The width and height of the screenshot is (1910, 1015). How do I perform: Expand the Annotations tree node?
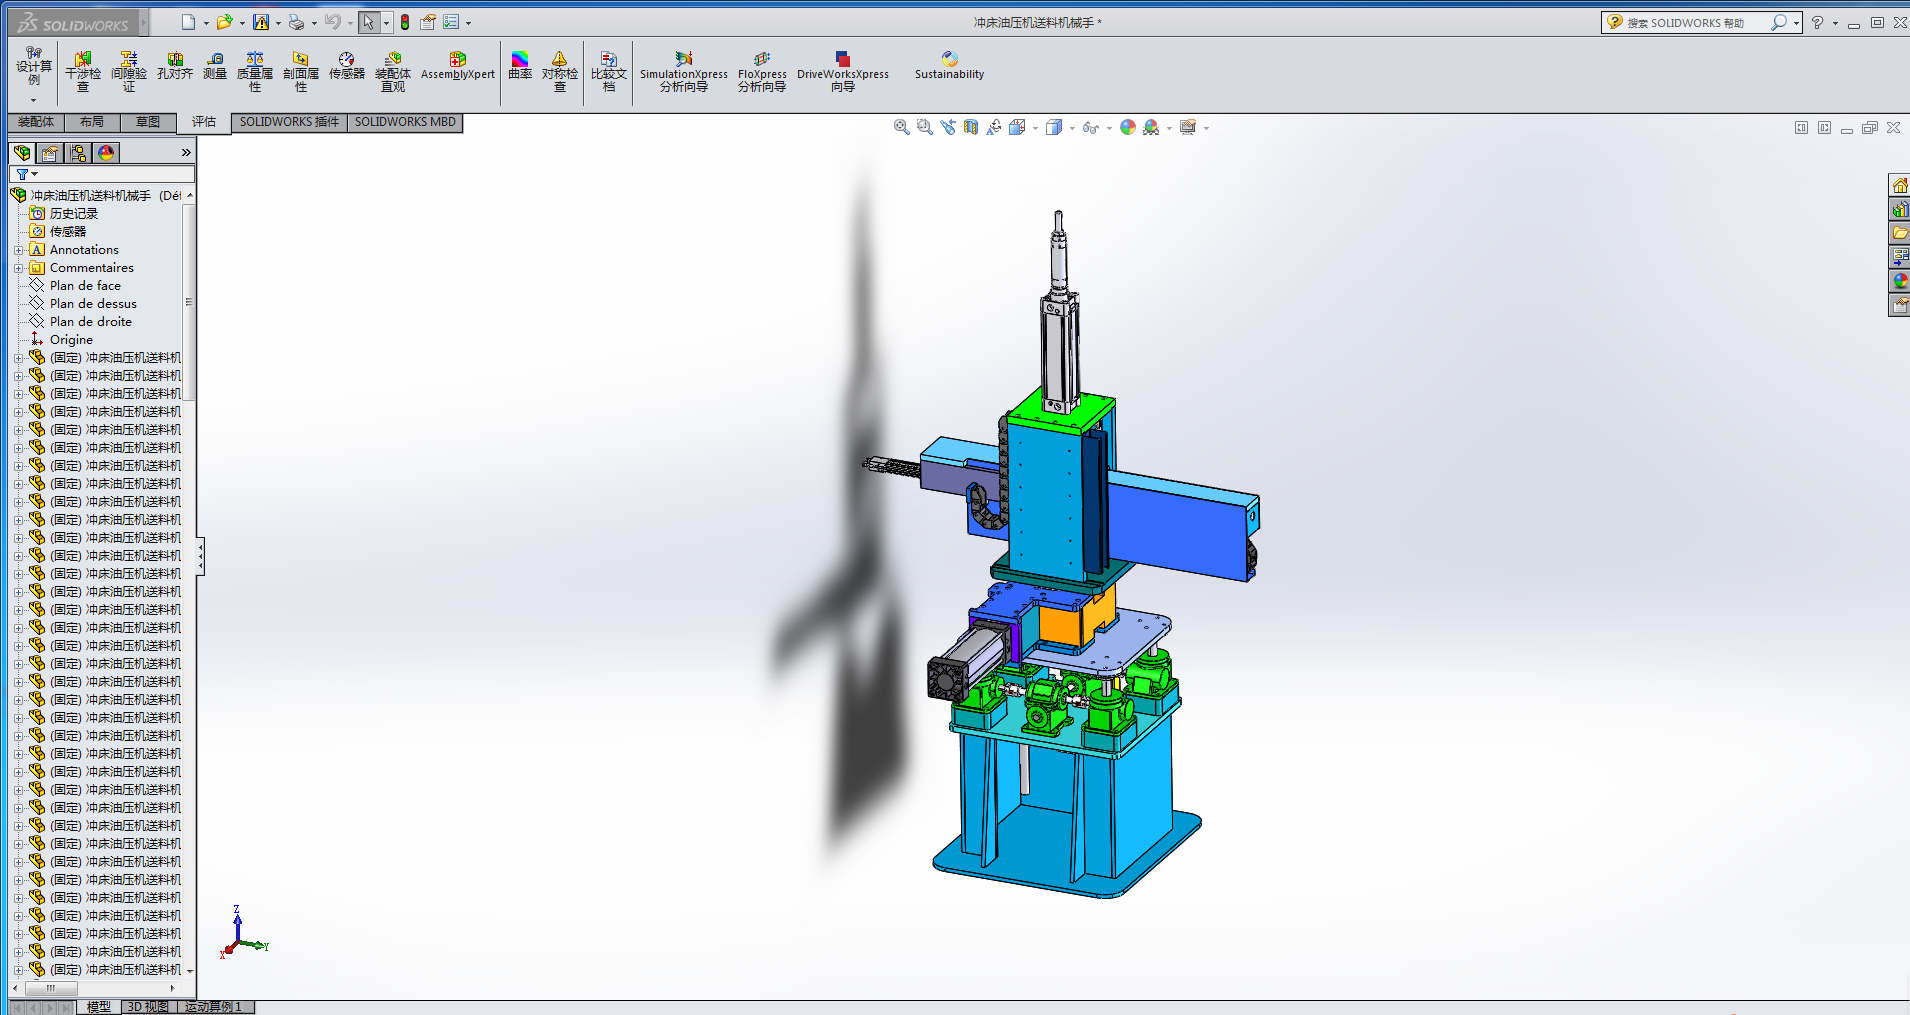pos(18,250)
